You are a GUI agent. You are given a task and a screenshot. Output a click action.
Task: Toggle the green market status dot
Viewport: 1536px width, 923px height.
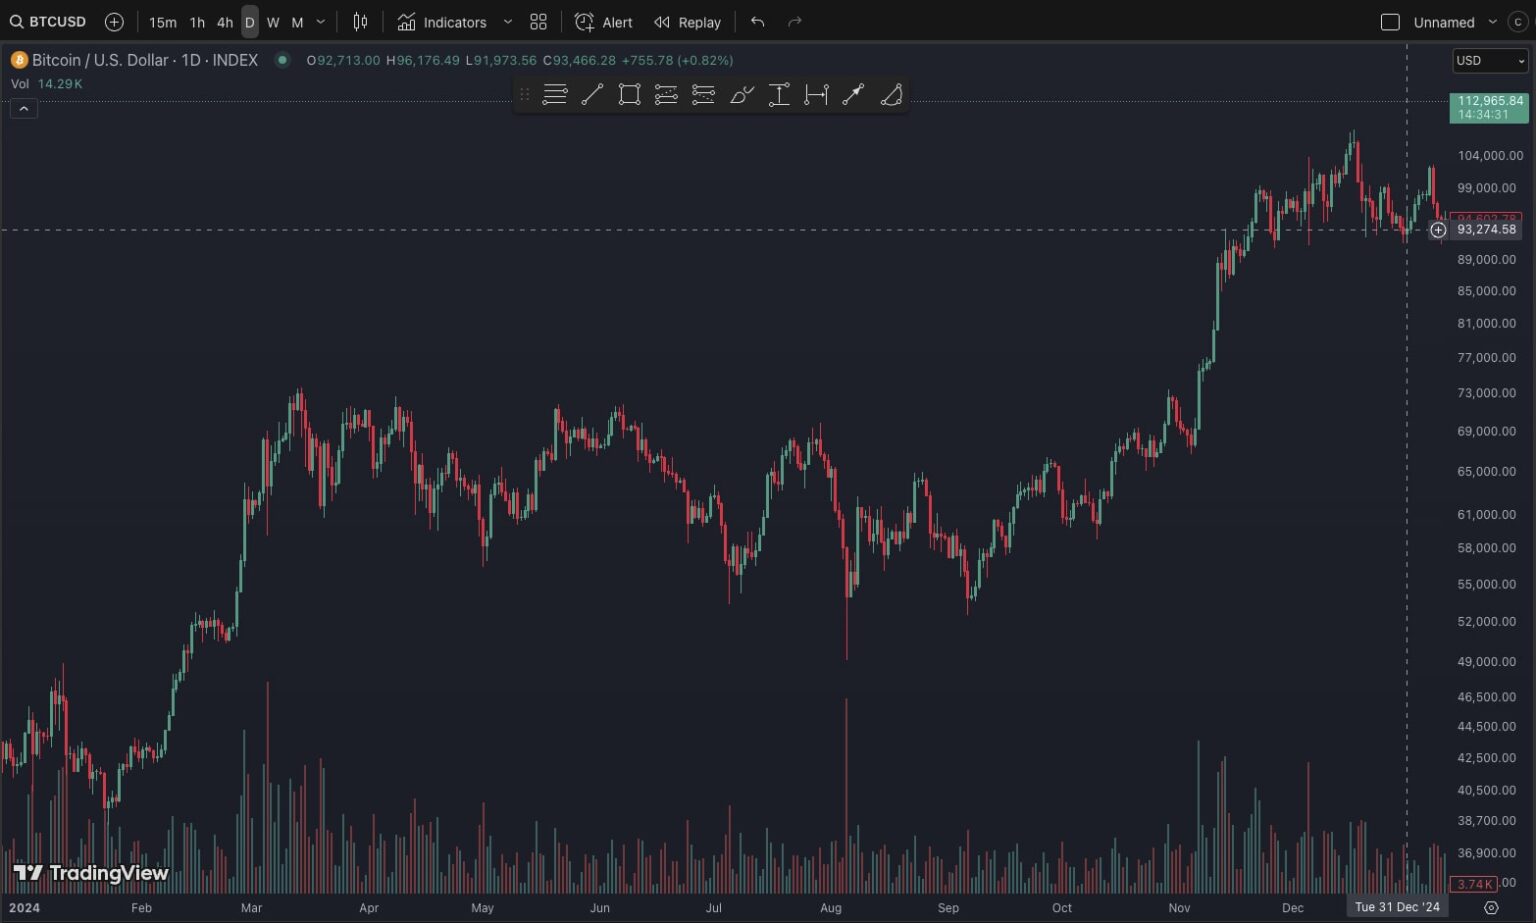point(283,60)
